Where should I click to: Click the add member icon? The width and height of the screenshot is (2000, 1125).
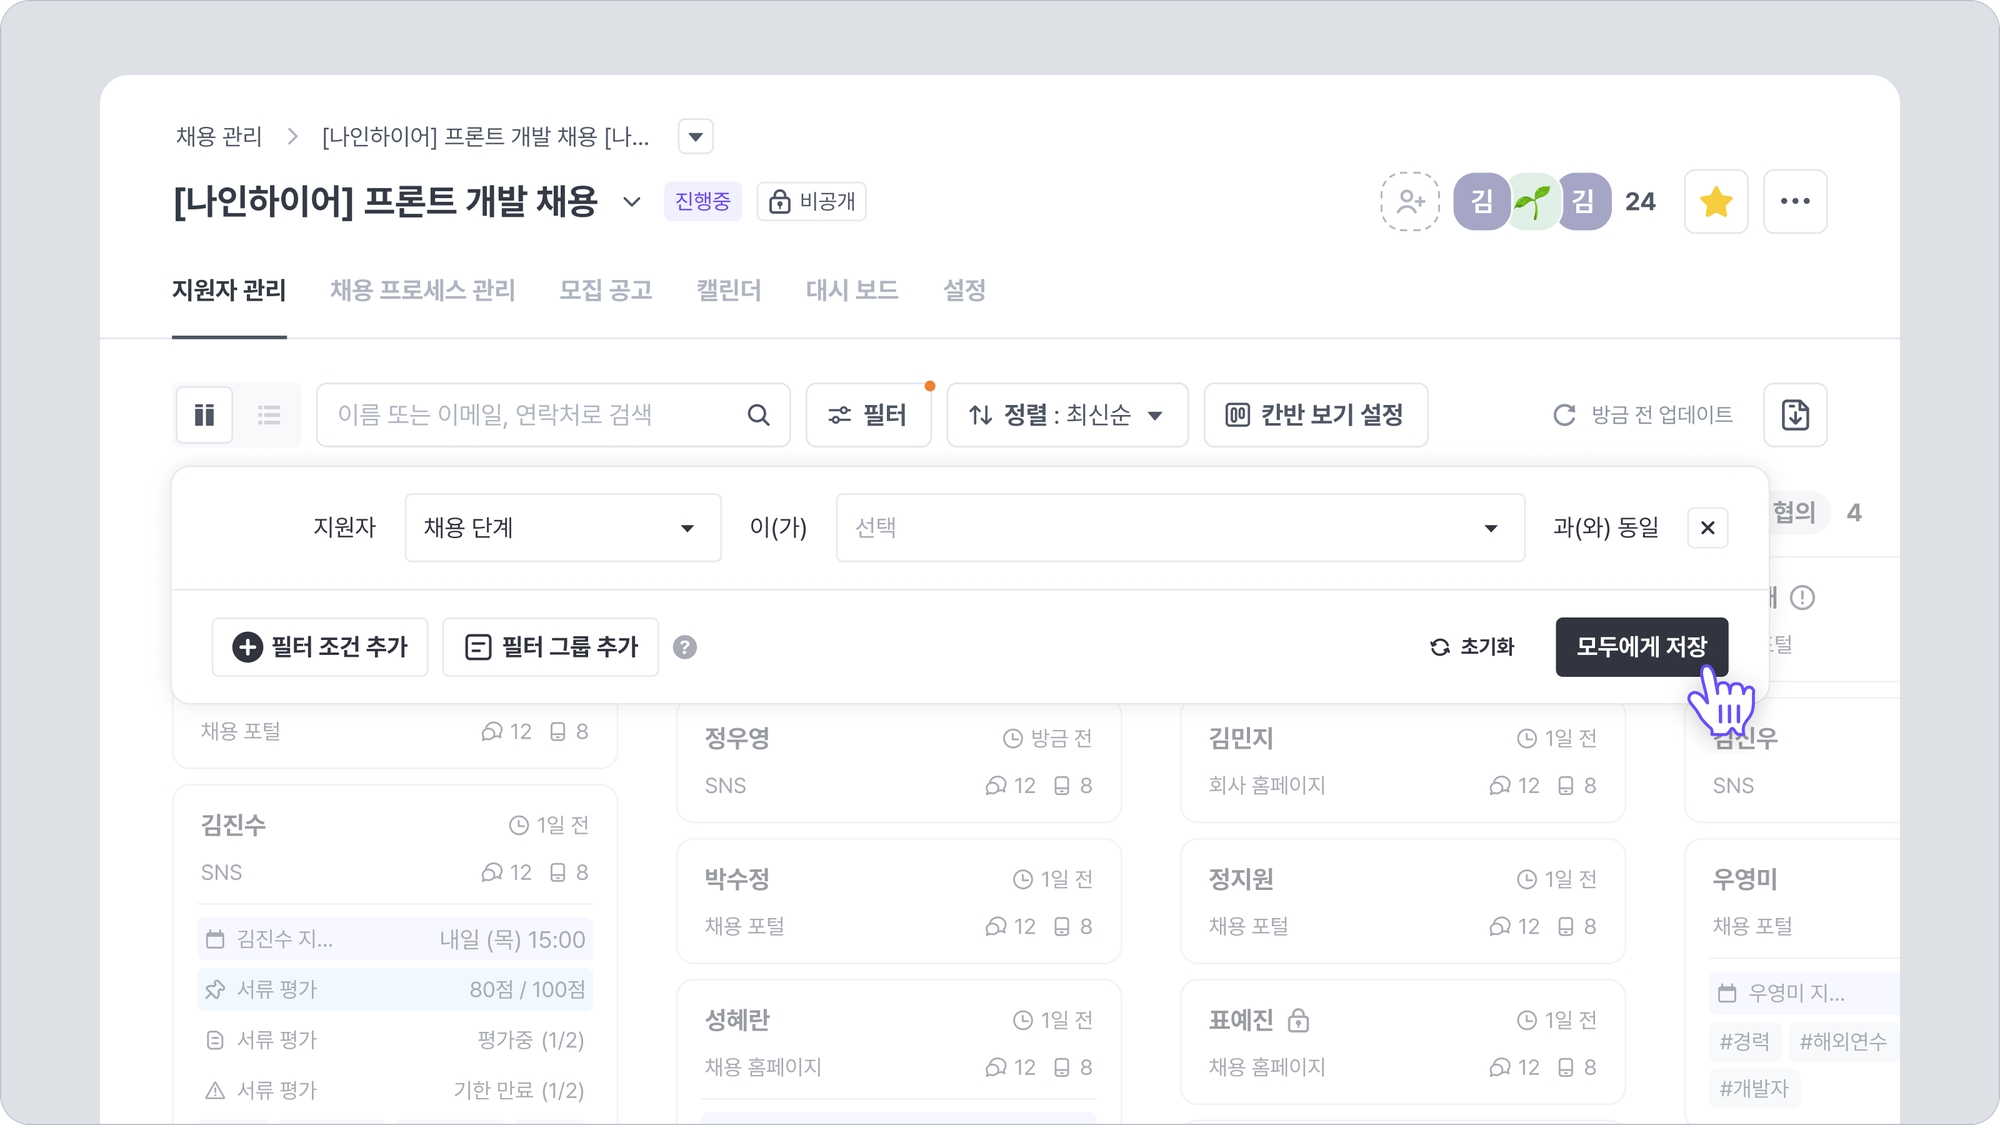tap(1410, 202)
